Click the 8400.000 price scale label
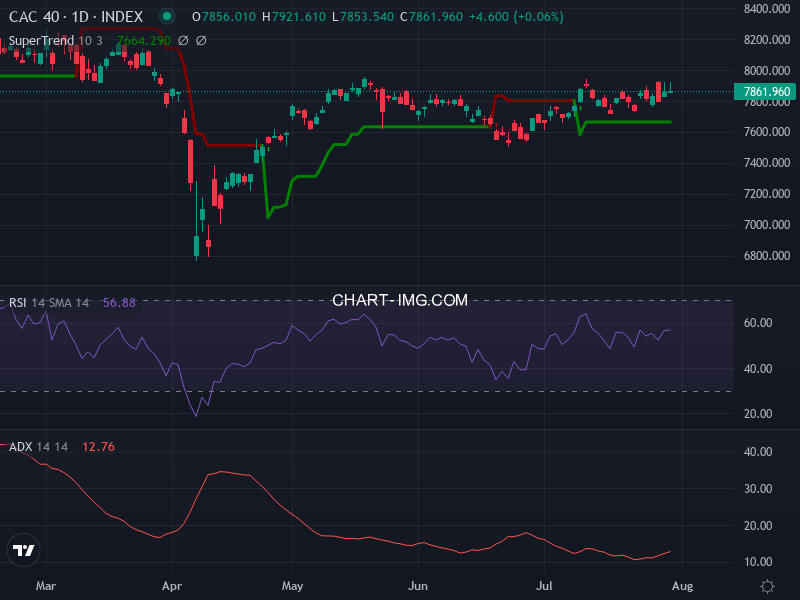Viewport: 800px width, 600px height. pyautogui.click(x=767, y=9)
